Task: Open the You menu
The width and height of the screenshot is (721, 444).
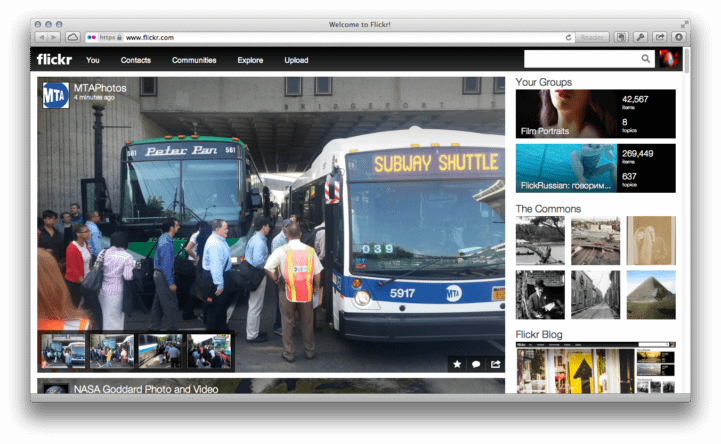Action: point(92,60)
